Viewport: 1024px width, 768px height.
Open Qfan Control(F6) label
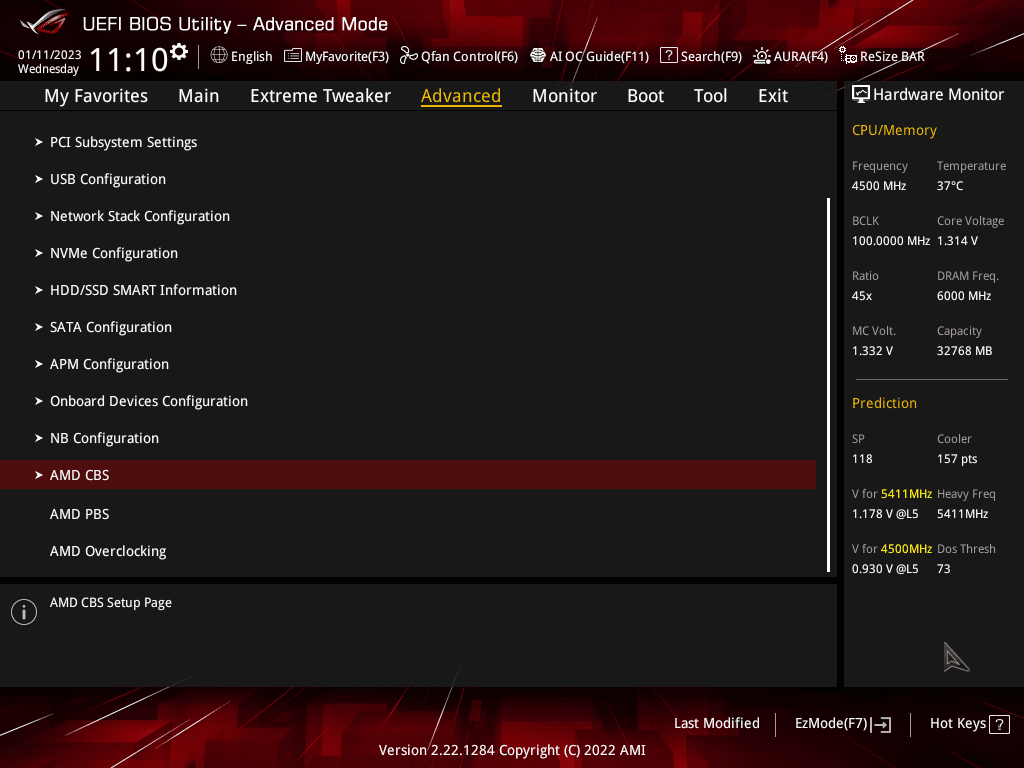pos(469,57)
